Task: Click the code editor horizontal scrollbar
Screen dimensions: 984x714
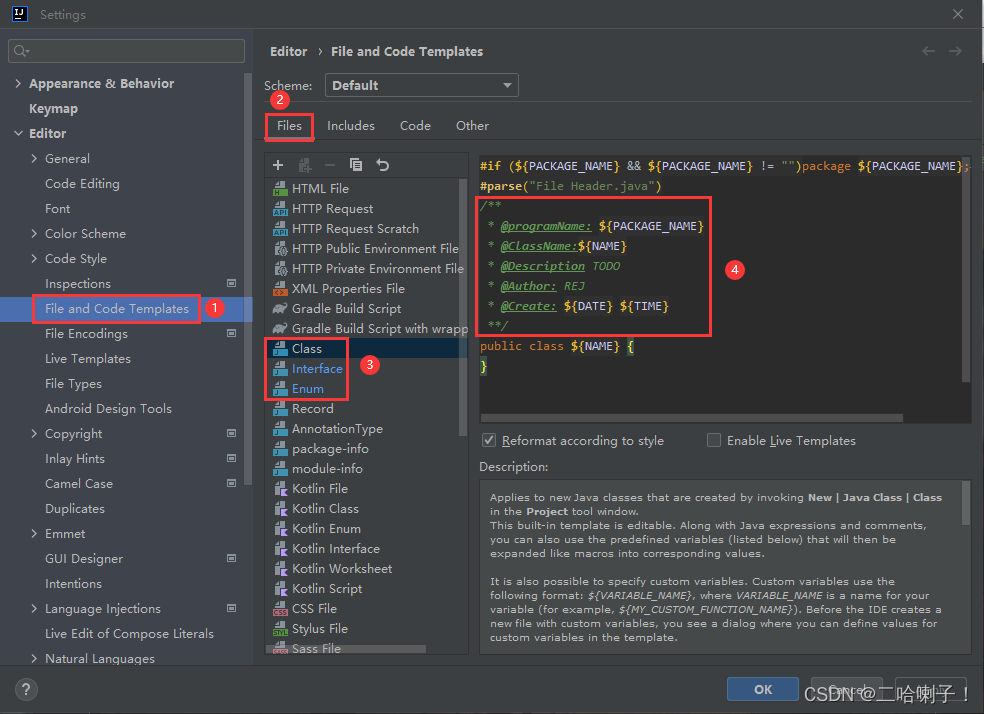Action: (x=692, y=418)
